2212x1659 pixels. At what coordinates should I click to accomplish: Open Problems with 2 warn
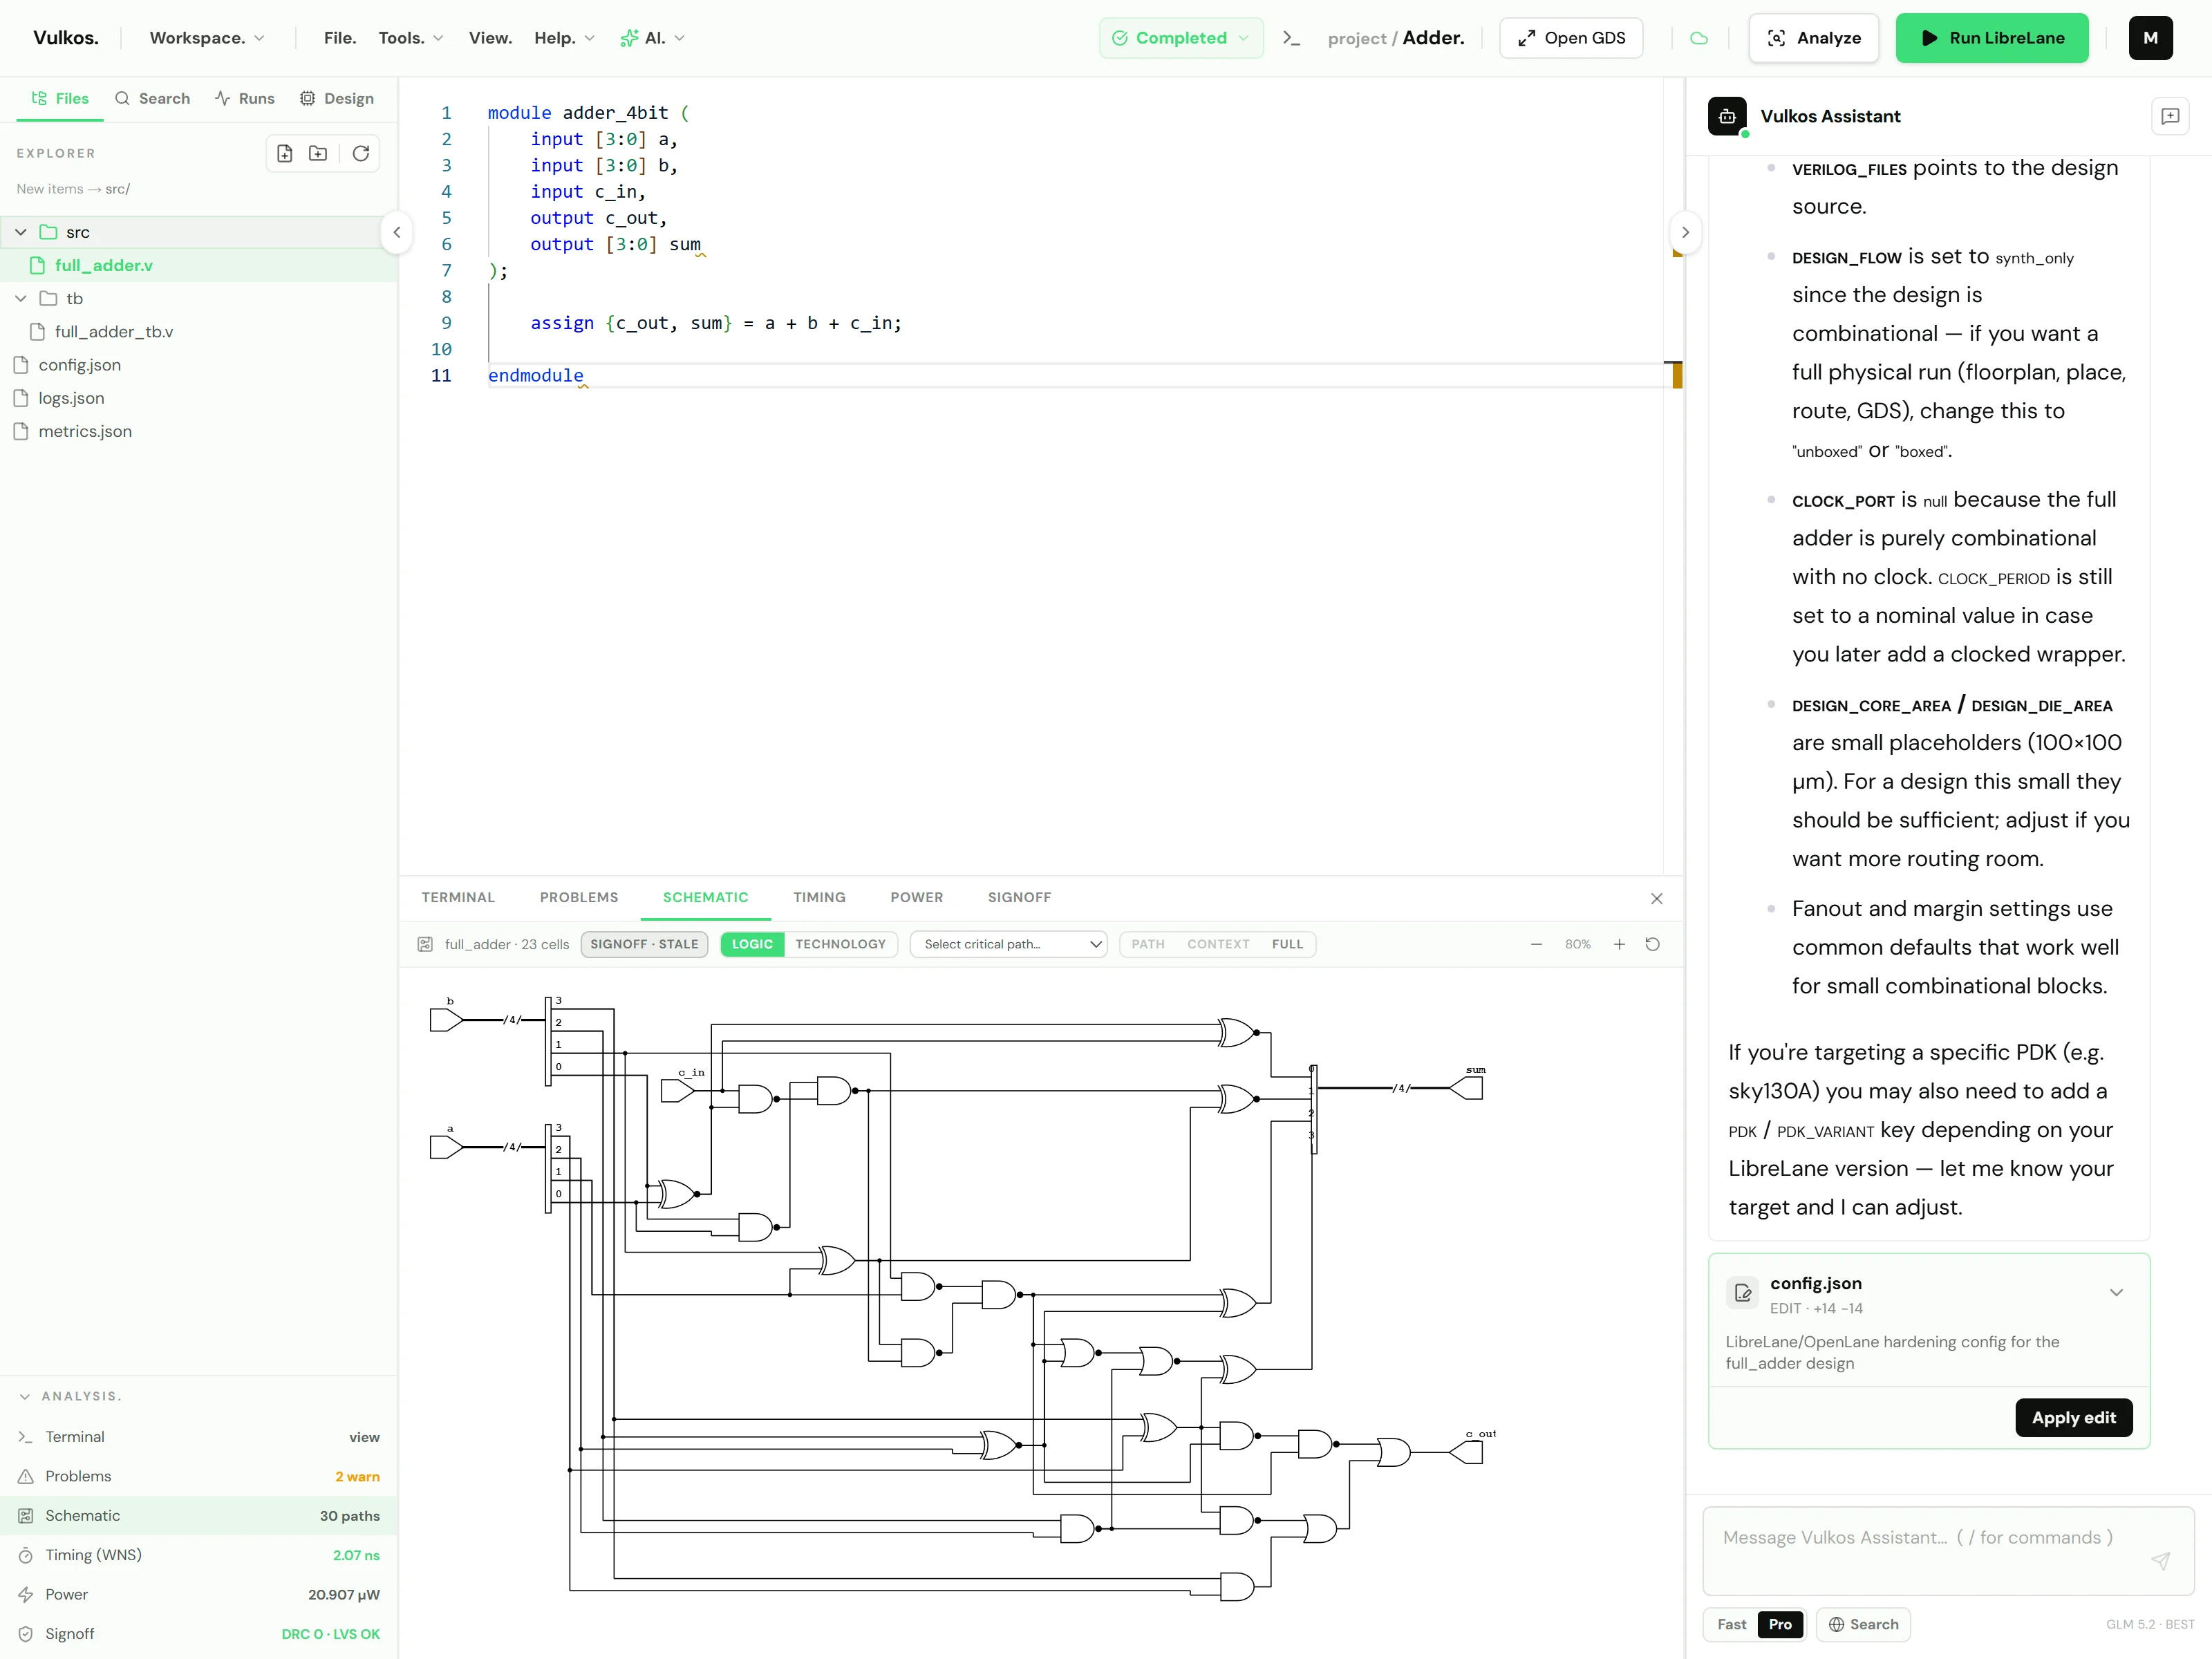click(x=199, y=1476)
